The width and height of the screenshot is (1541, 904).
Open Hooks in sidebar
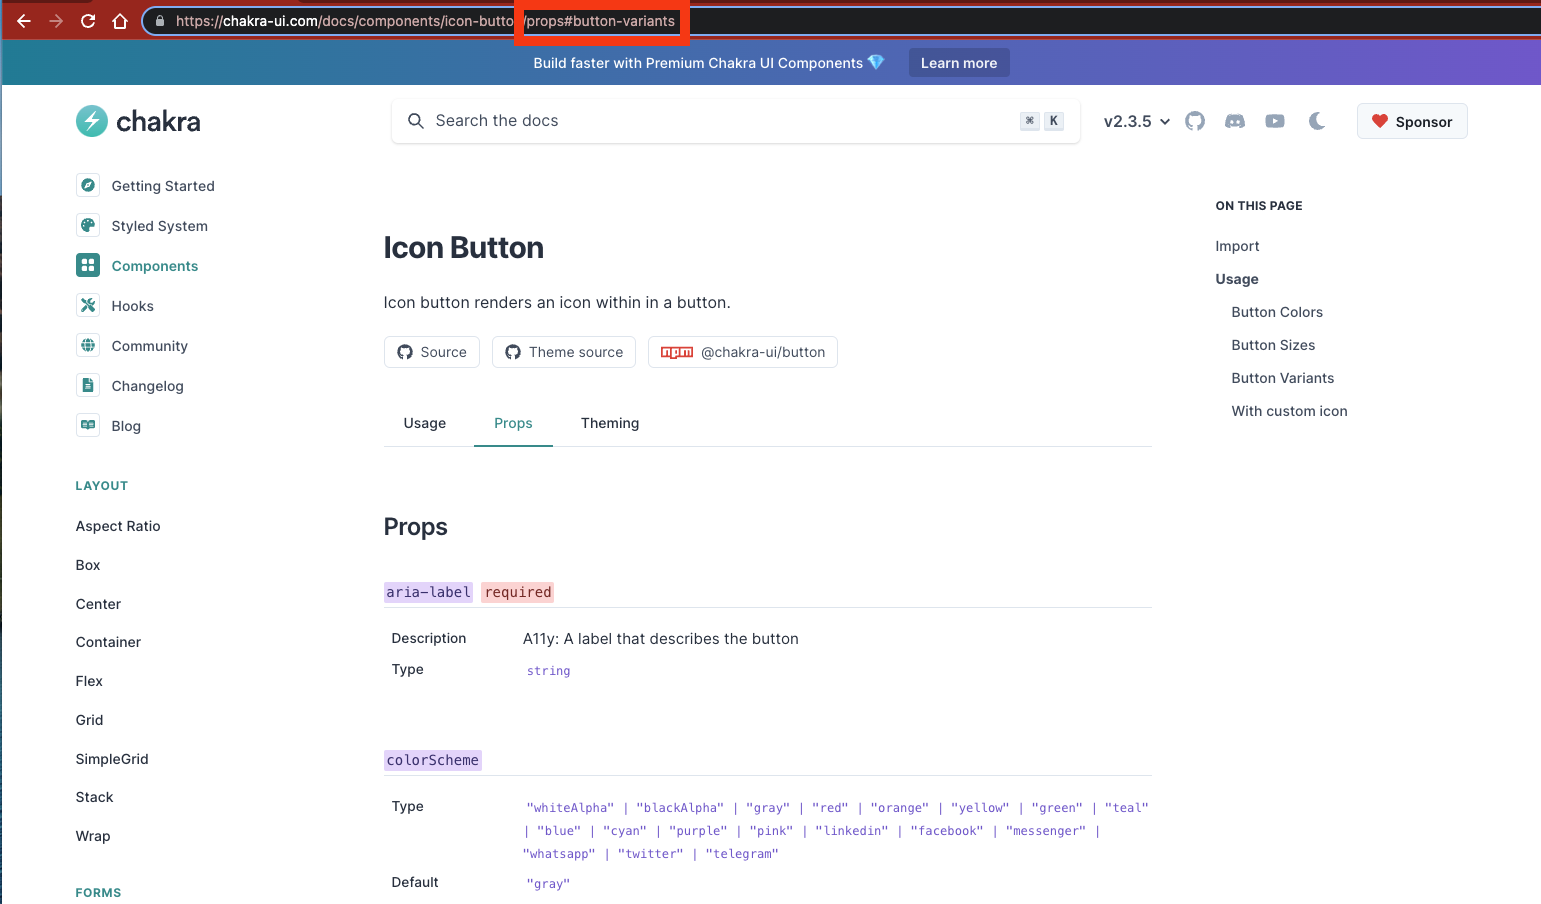coord(133,306)
